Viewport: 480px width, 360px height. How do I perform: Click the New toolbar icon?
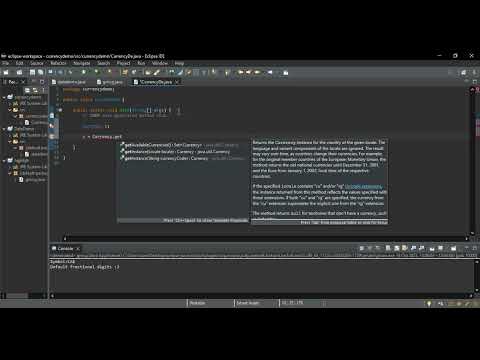[x=6, y=72]
